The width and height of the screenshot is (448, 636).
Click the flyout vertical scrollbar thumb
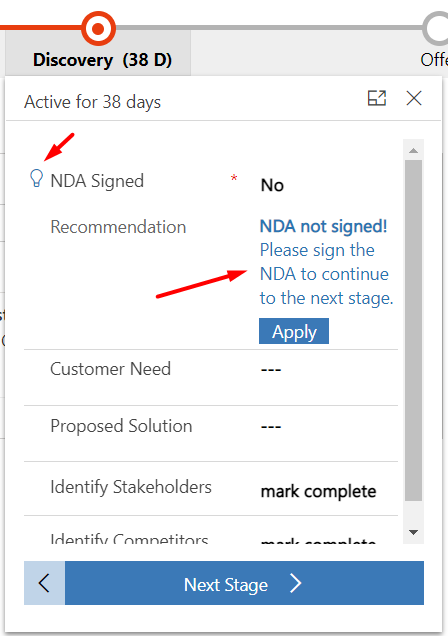point(414,331)
